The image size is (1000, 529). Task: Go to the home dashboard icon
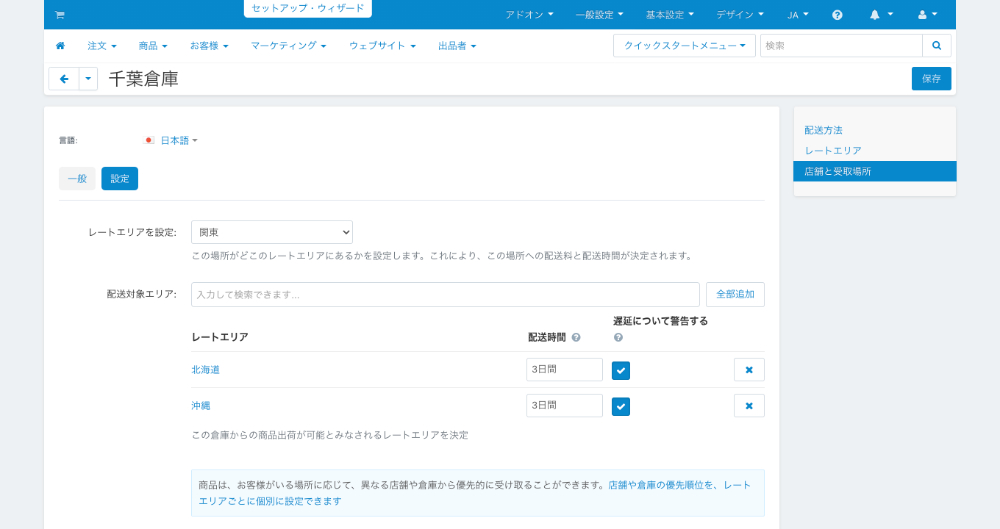(x=61, y=45)
